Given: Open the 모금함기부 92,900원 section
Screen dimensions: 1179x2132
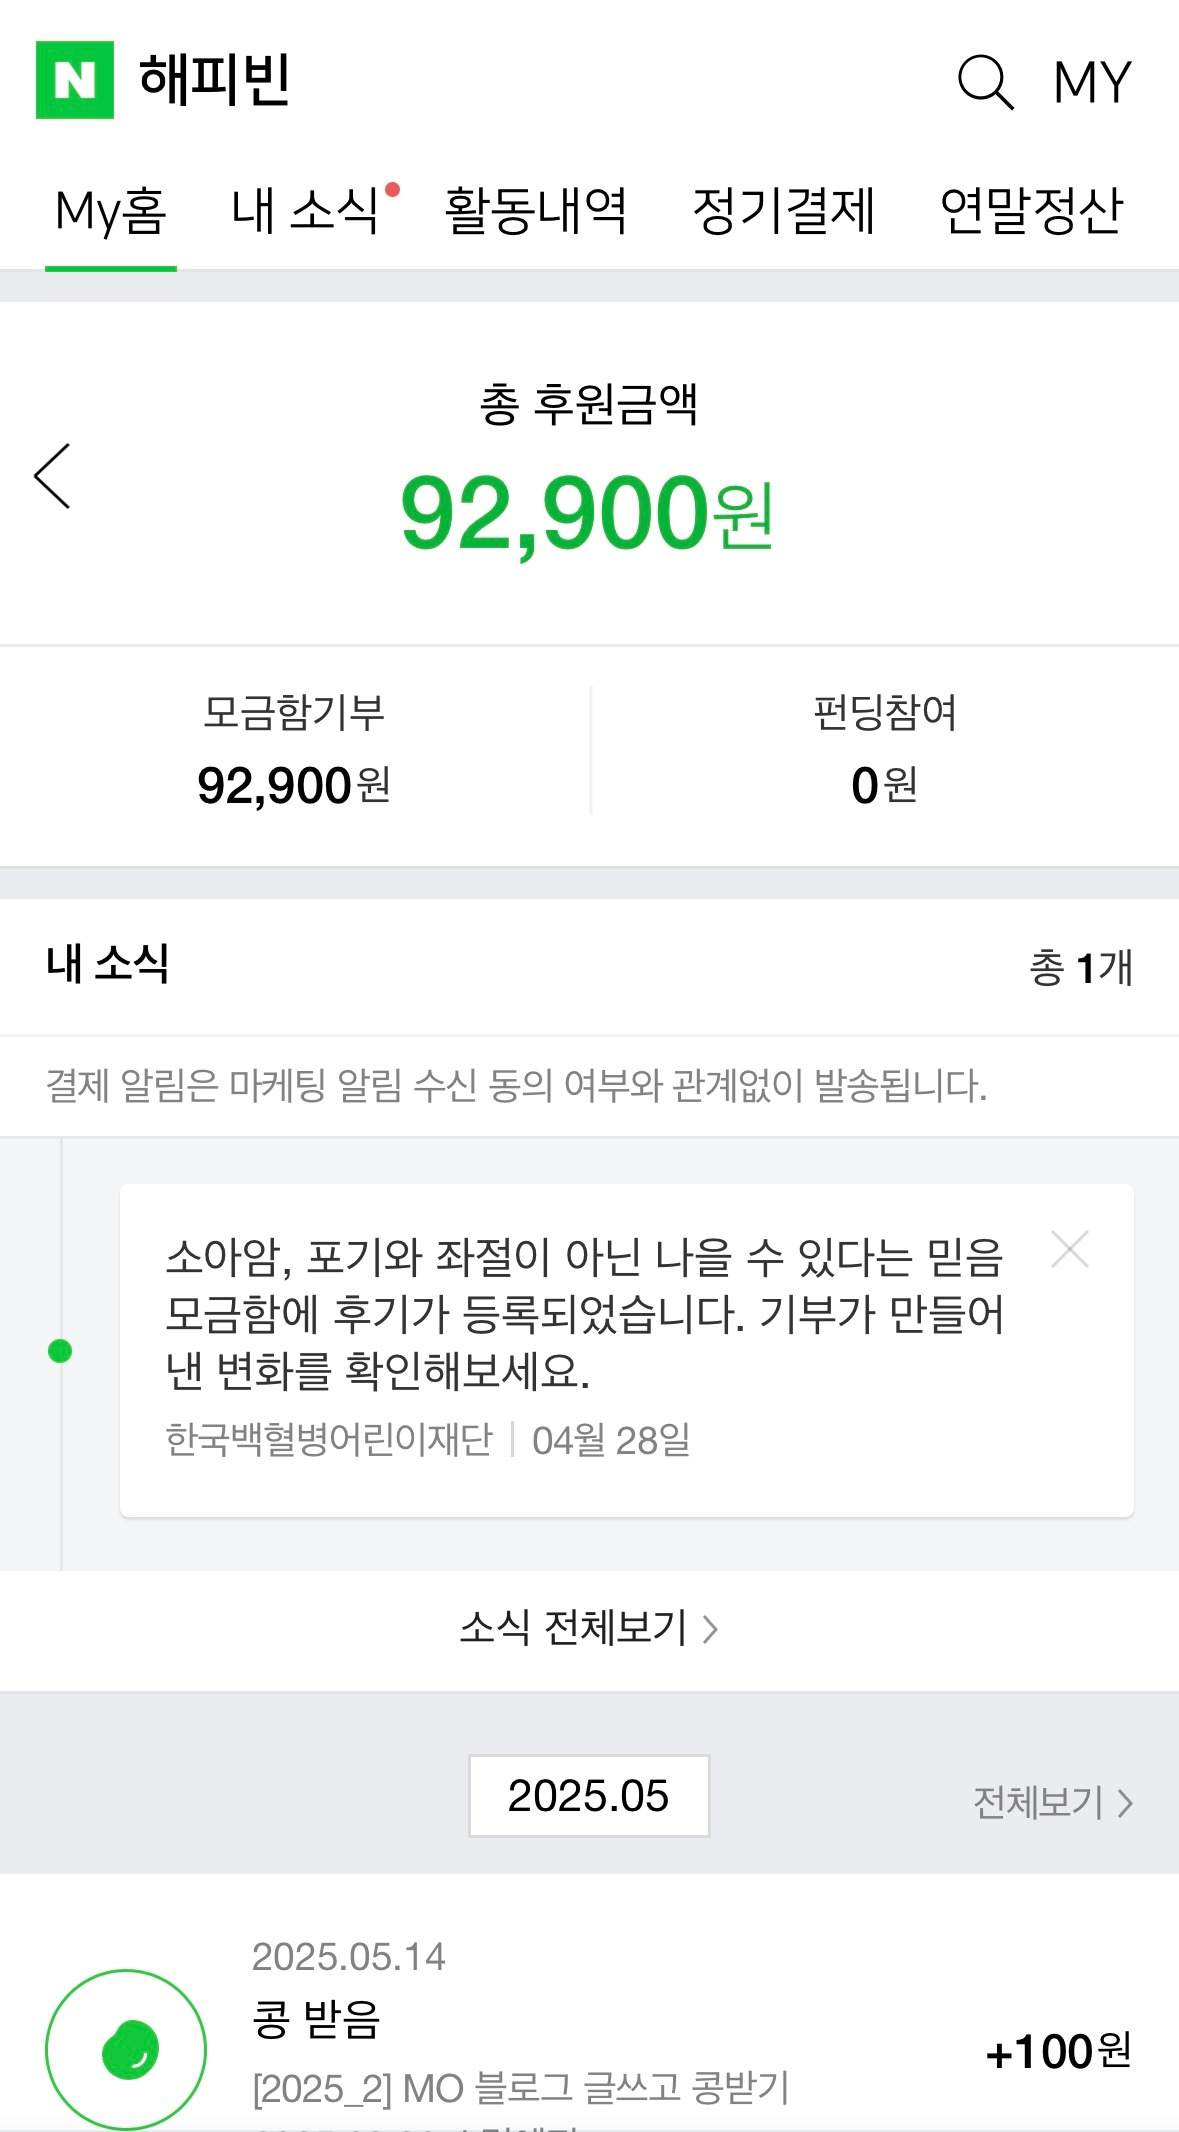Looking at the screenshot, I should click(x=294, y=750).
